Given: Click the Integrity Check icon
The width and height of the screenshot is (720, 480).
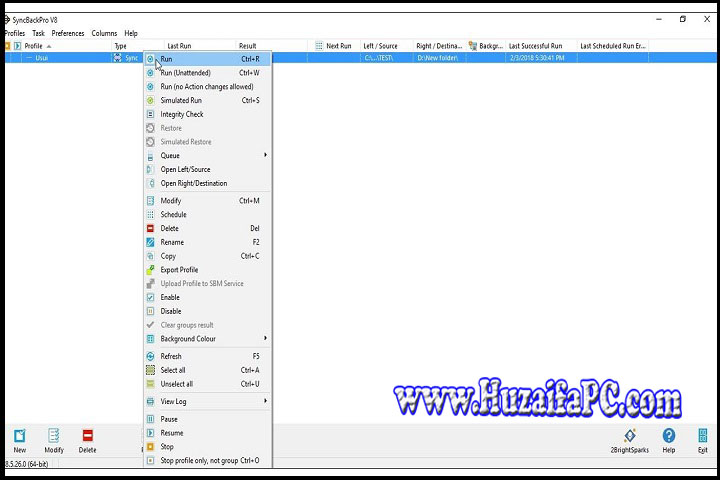Looking at the screenshot, I should pyautogui.click(x=150, y=114).
